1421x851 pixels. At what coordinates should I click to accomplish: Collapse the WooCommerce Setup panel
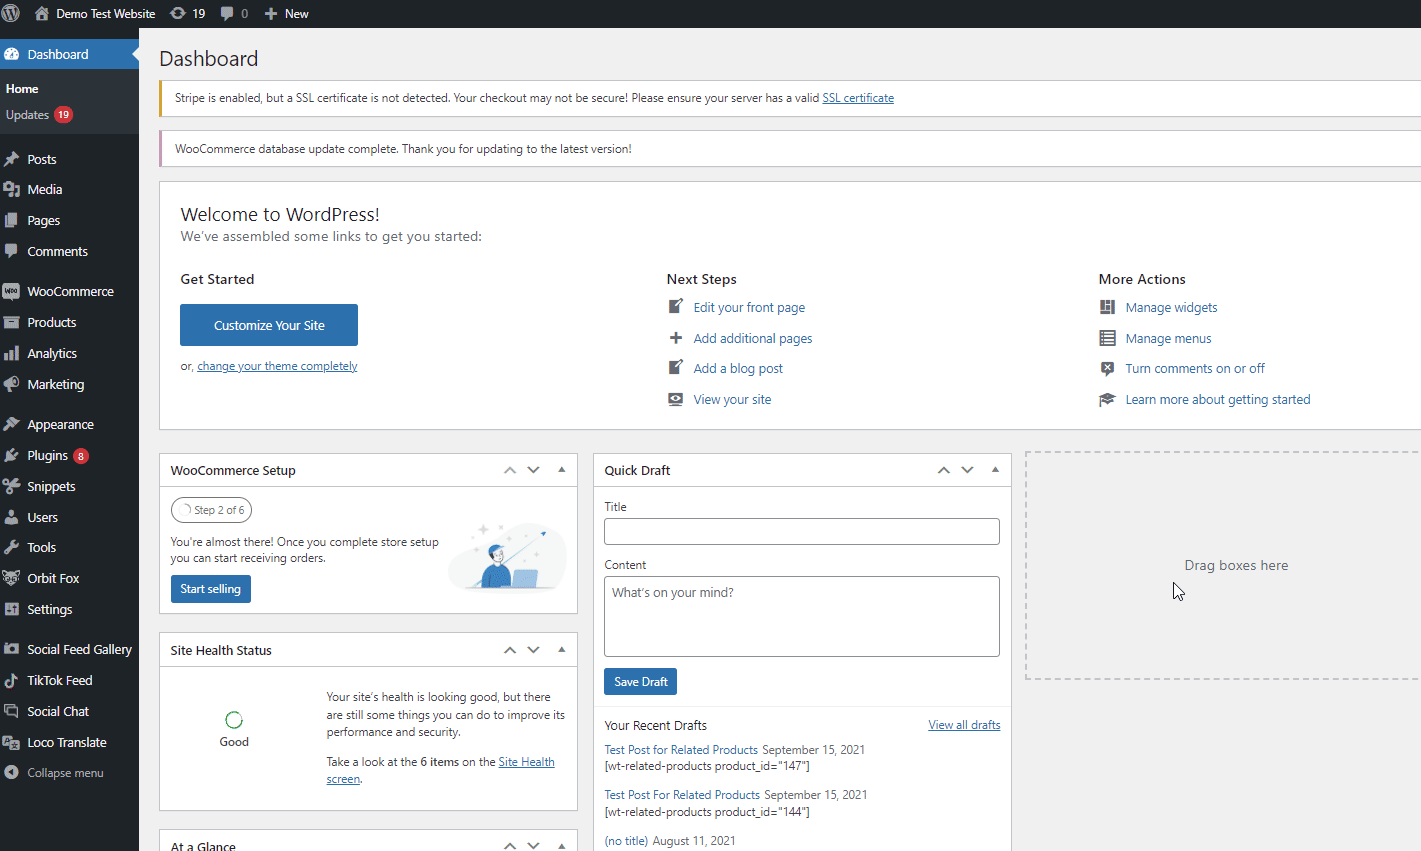click(x=562, y=470)
